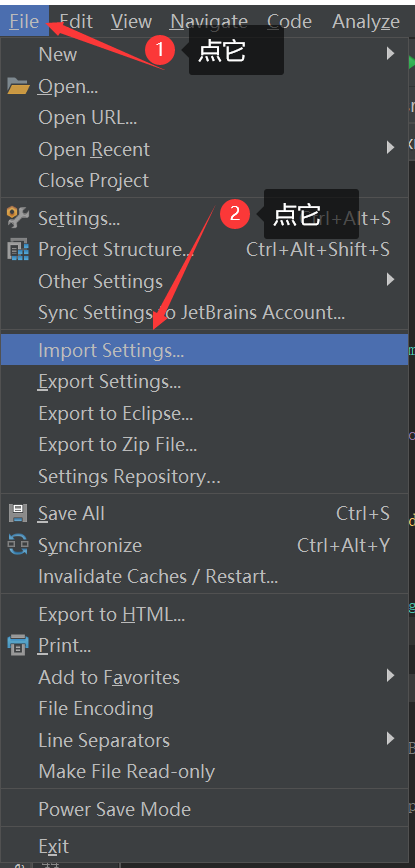This screenshot has width=415, height=868.
Task: Open the Navigate menu
Action: click(x=209, y=22)
